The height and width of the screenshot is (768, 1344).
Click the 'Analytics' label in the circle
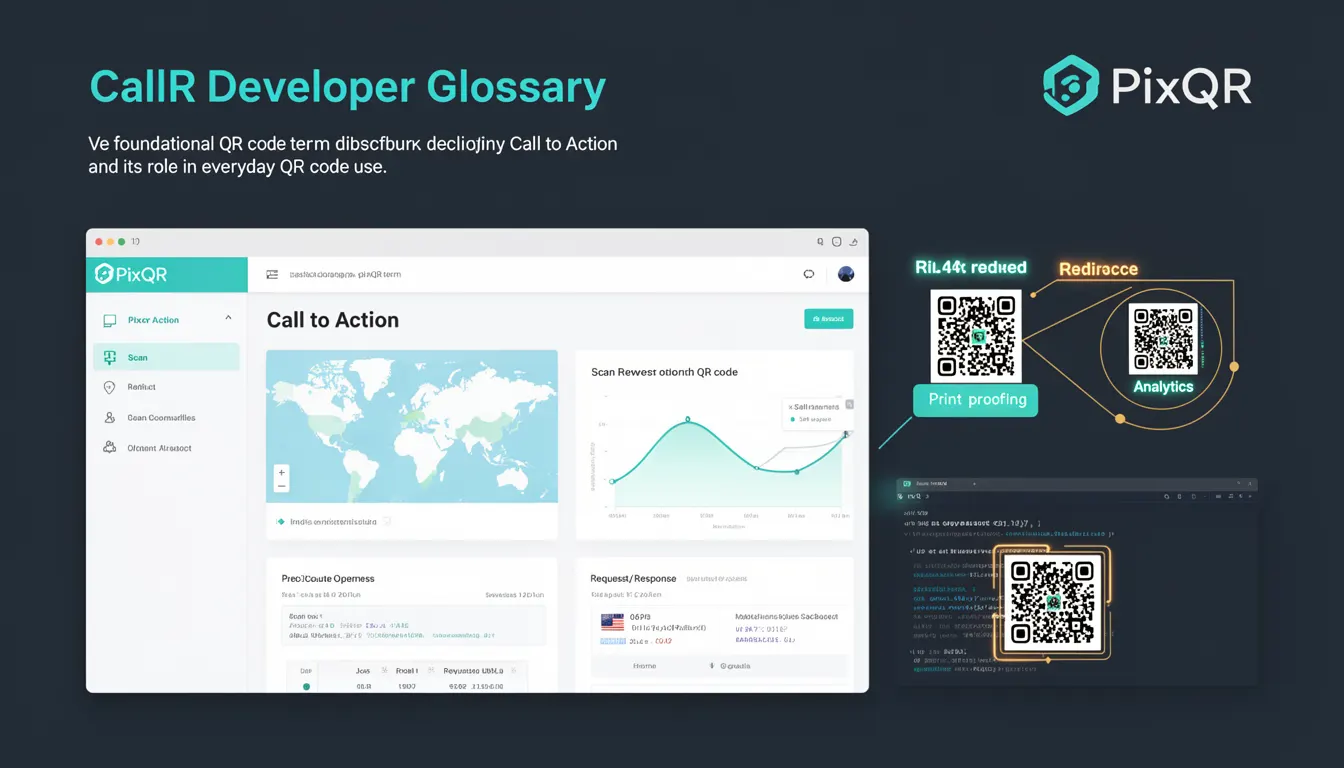pos(1163,387)
